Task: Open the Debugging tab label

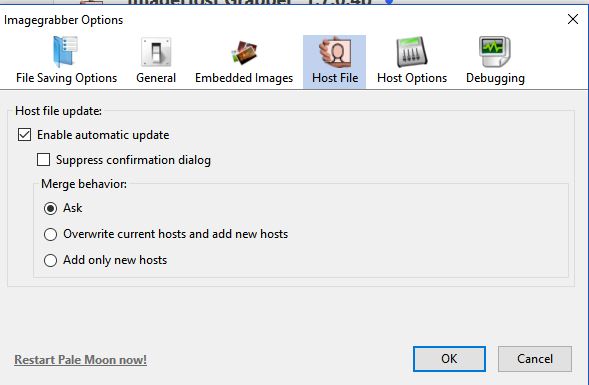Action: (495, 78)
